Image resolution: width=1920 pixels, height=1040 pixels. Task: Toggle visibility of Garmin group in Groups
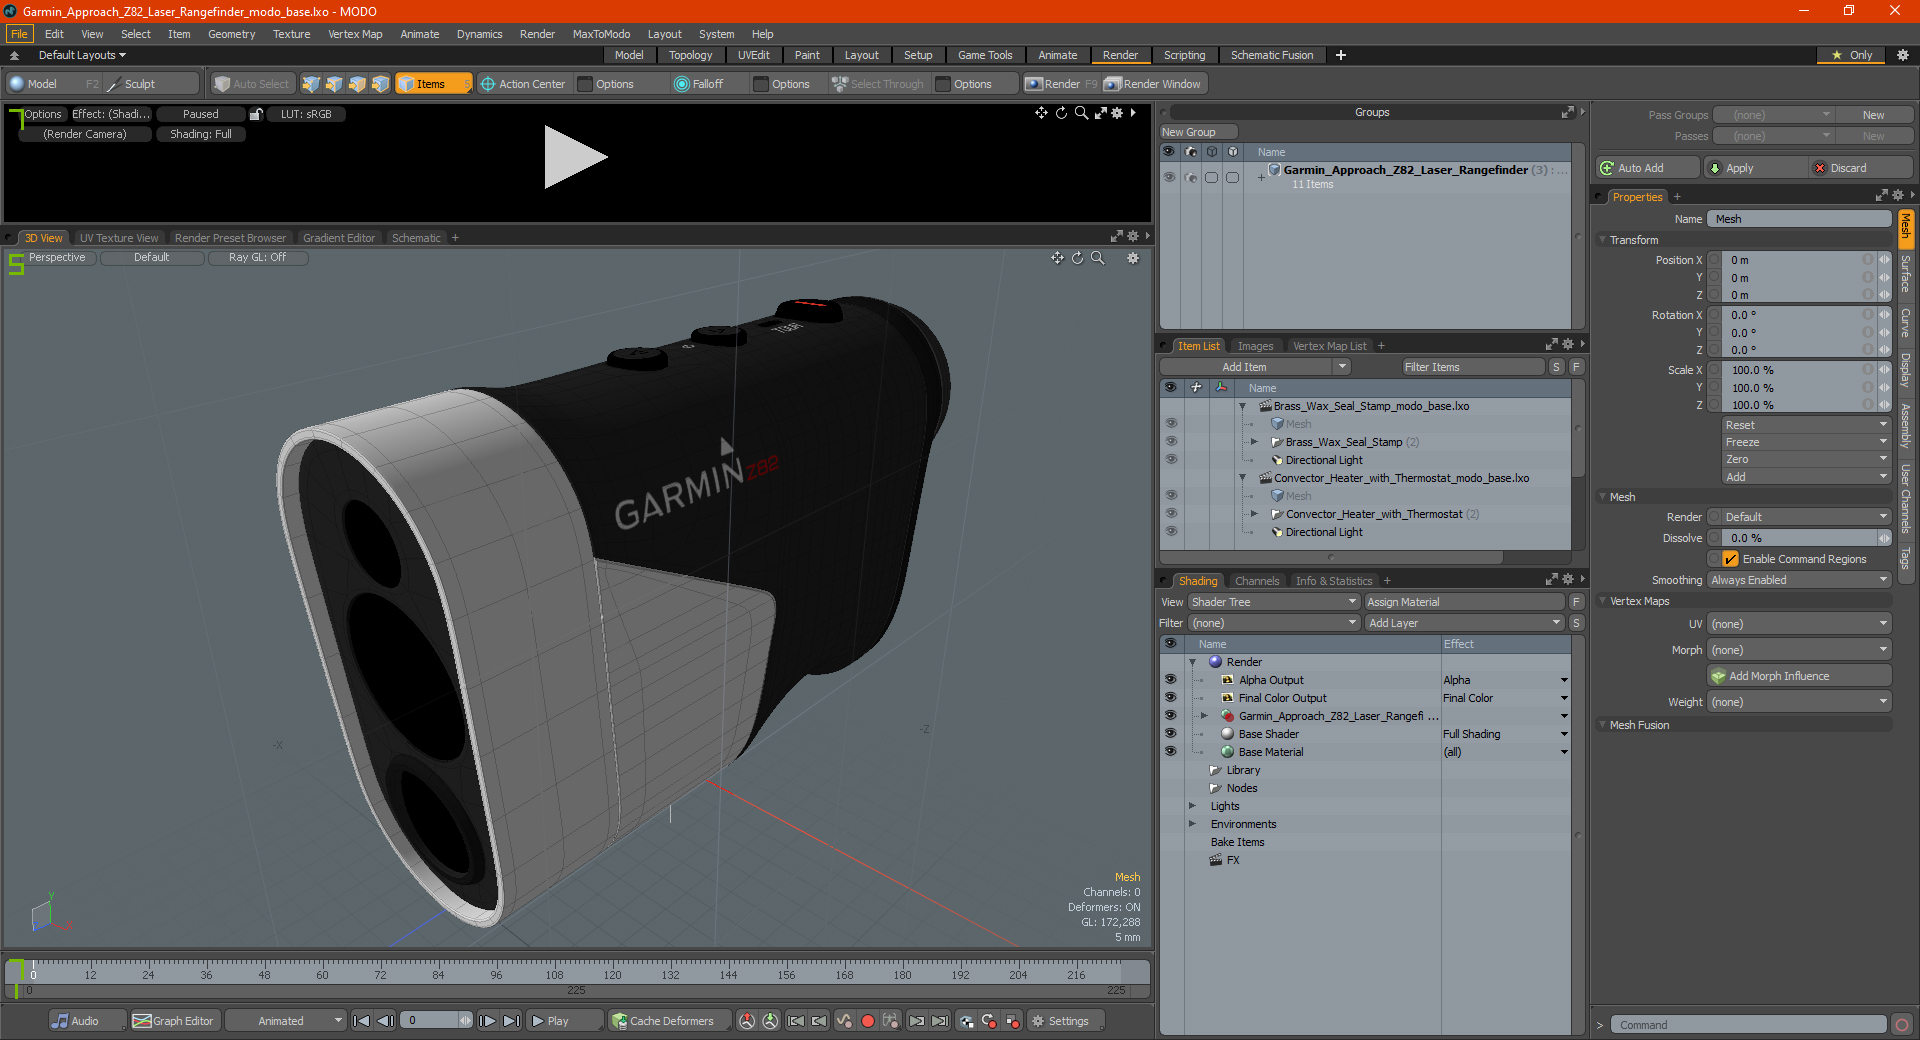(1169, 177)
